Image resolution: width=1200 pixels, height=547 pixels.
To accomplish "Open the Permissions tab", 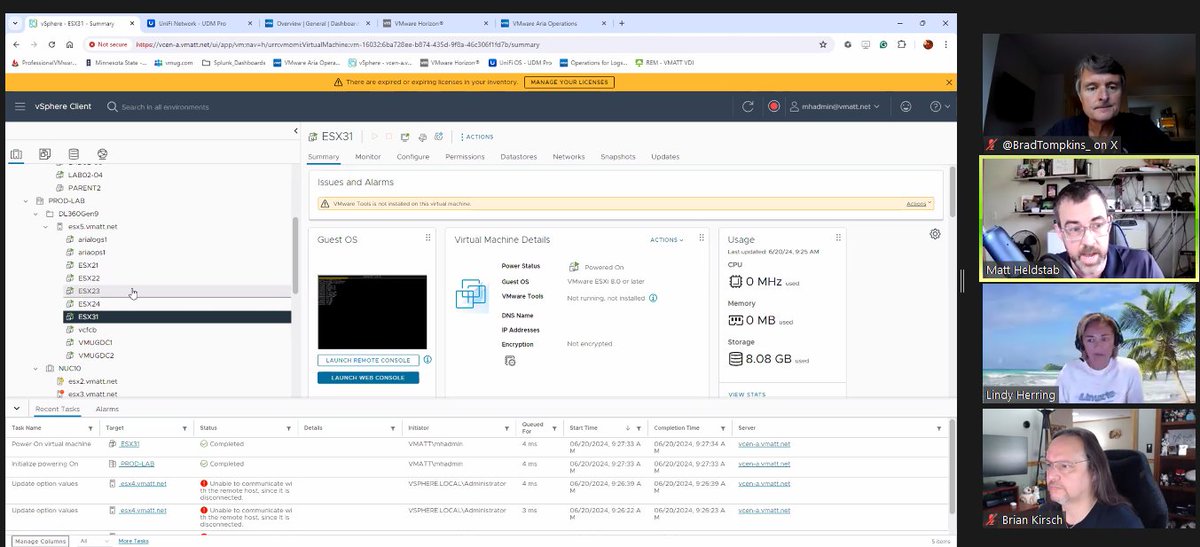I will (465, 157).
